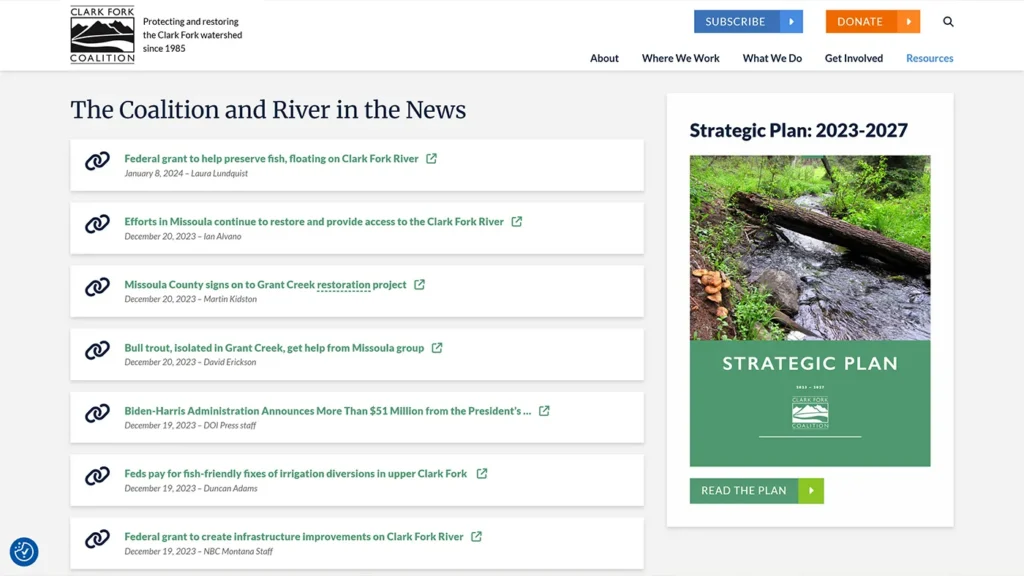Expand the Get Involved menu
Image resolution: width=1024 pixels, height=576 pixels.
click(x=853, y=58)
